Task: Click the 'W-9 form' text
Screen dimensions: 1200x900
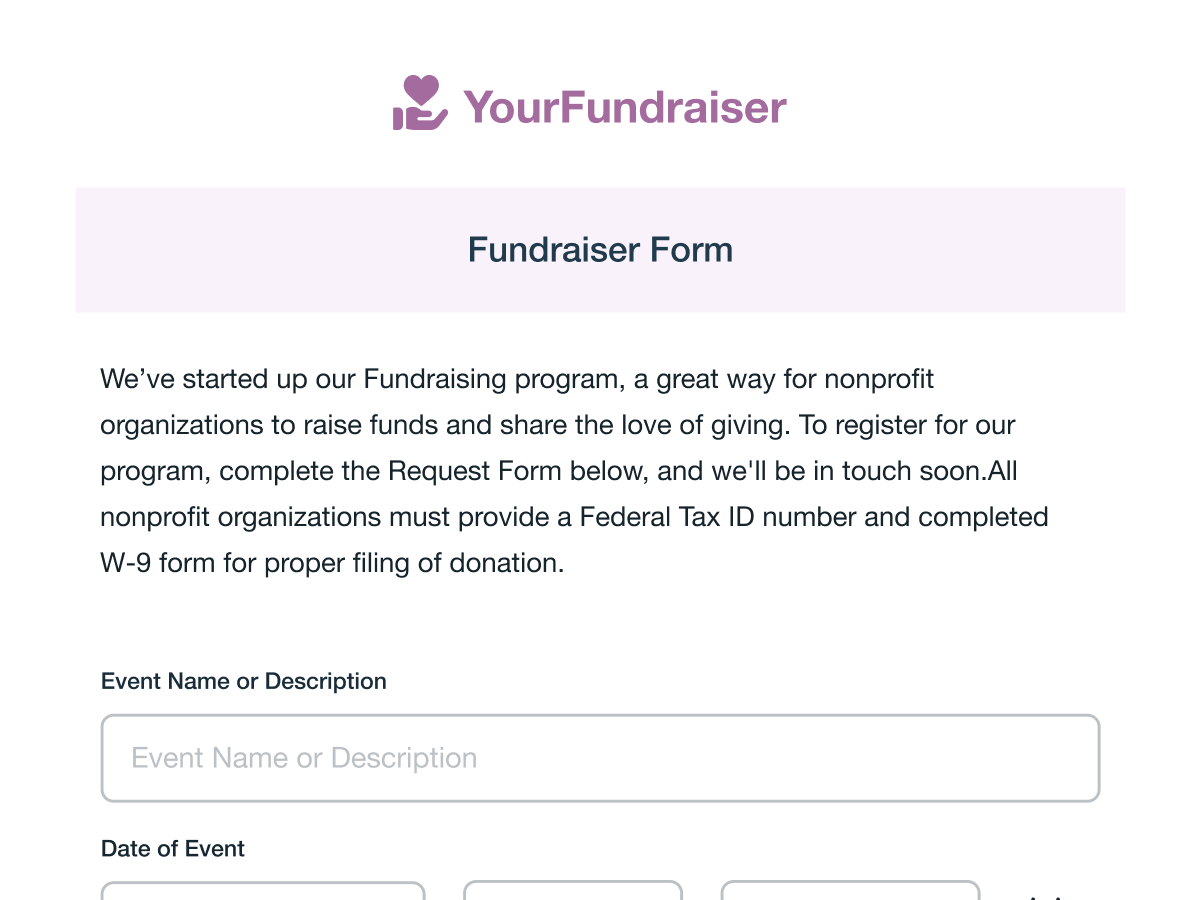Action: coord(158,564)
